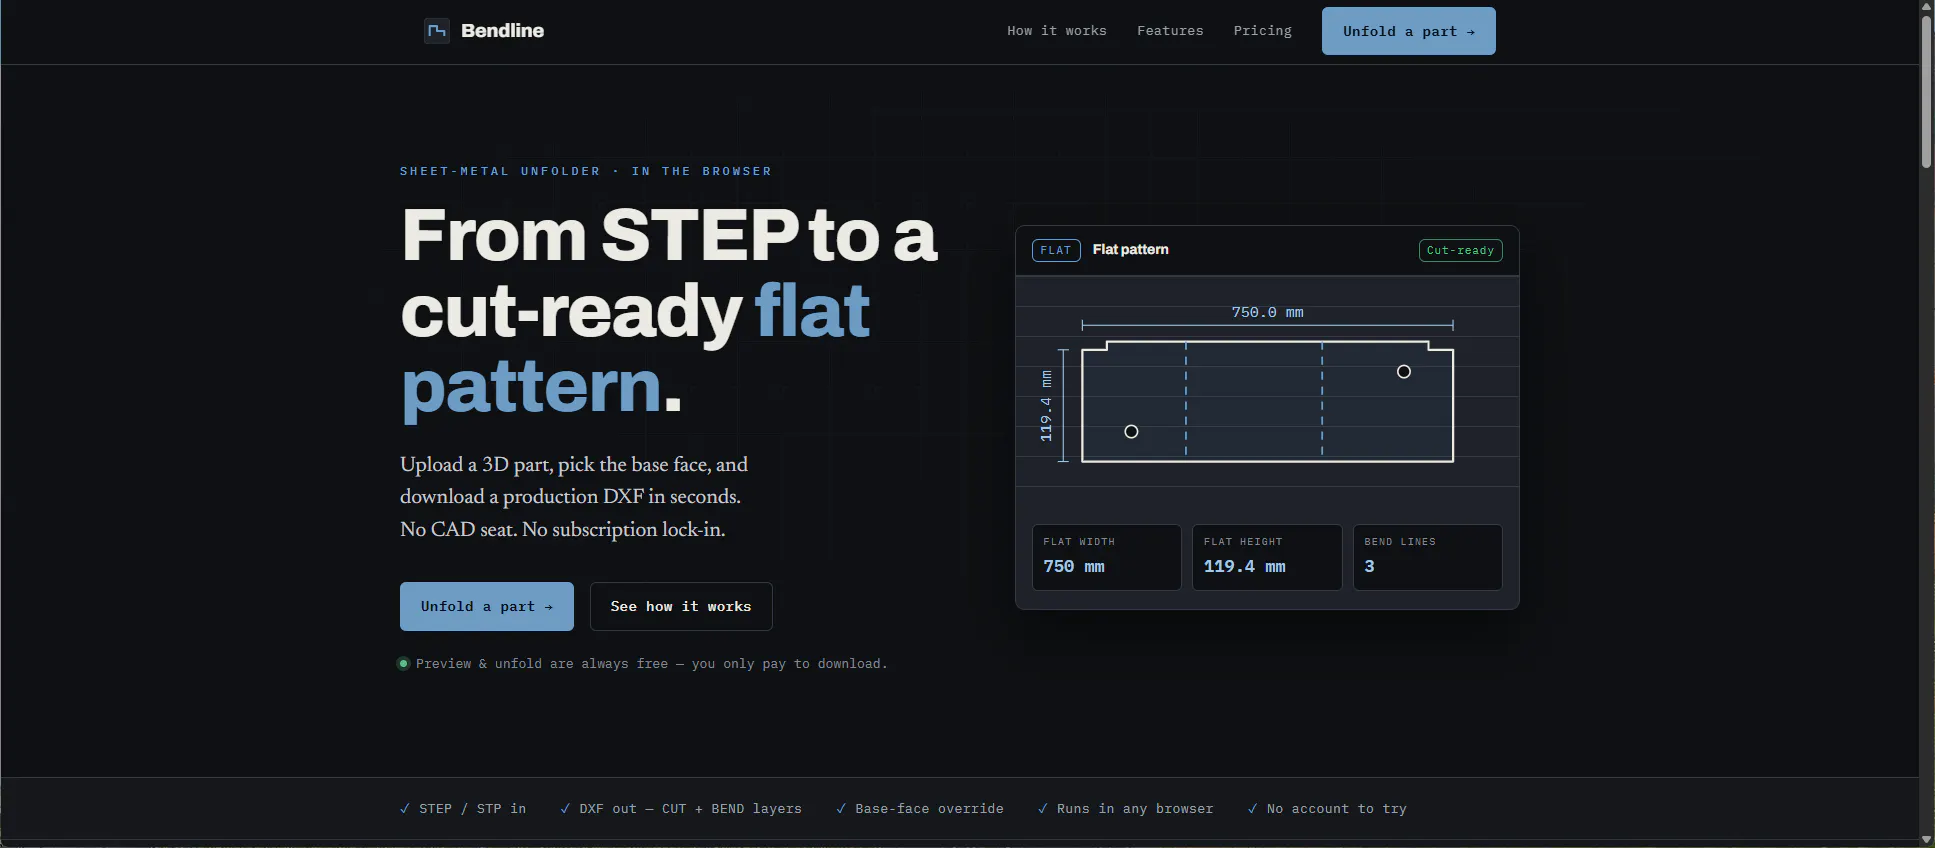Click the checkmark next to STEP / STP in
This screenshot has width=1935, height=848.
405,809
